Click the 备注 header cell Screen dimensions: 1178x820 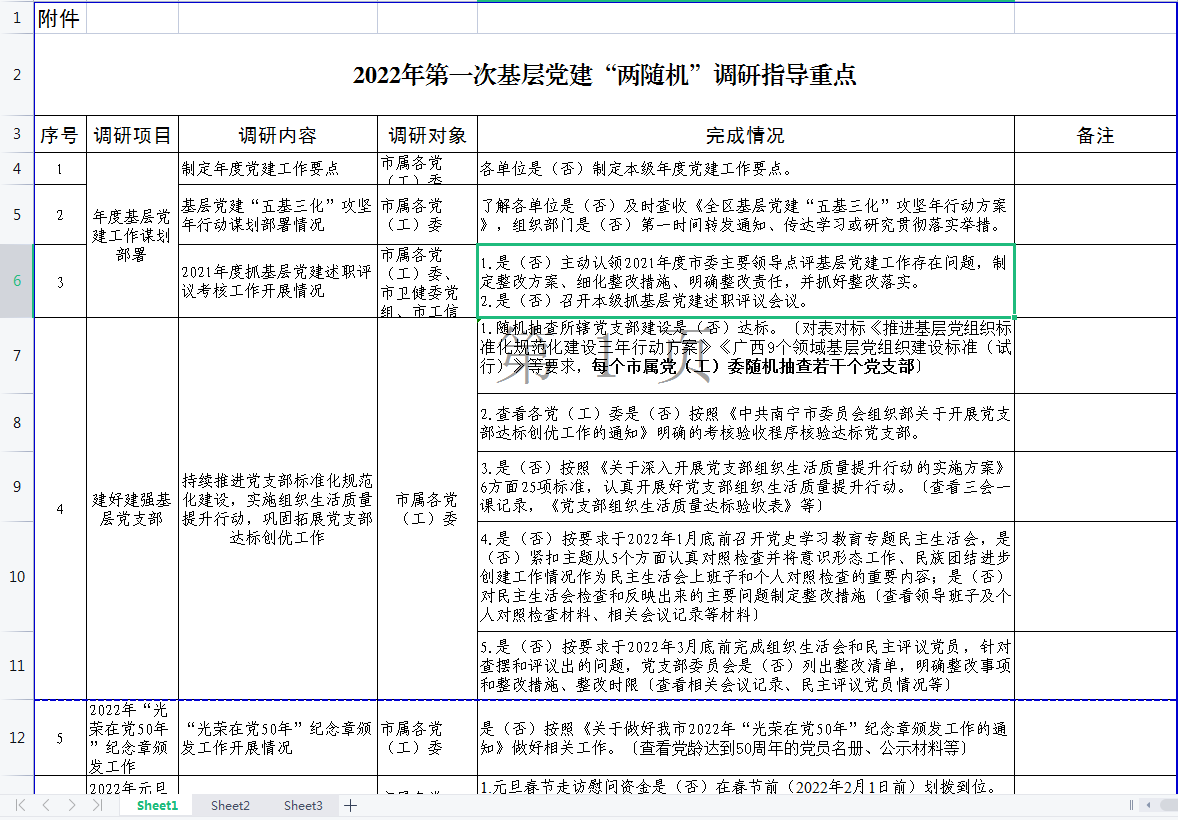point(1095,135)
